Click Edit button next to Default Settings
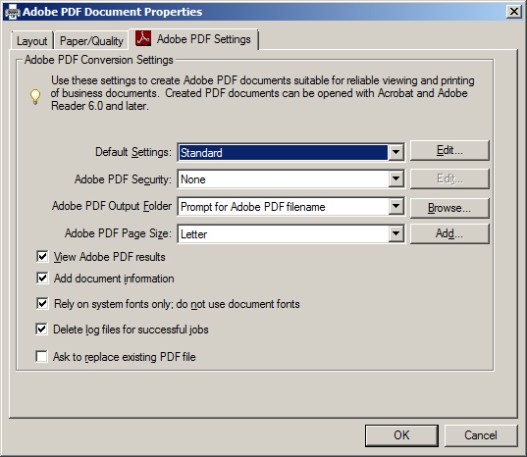Screen dimensions: 527x457 pyautogui.click(x=449, y=151)
